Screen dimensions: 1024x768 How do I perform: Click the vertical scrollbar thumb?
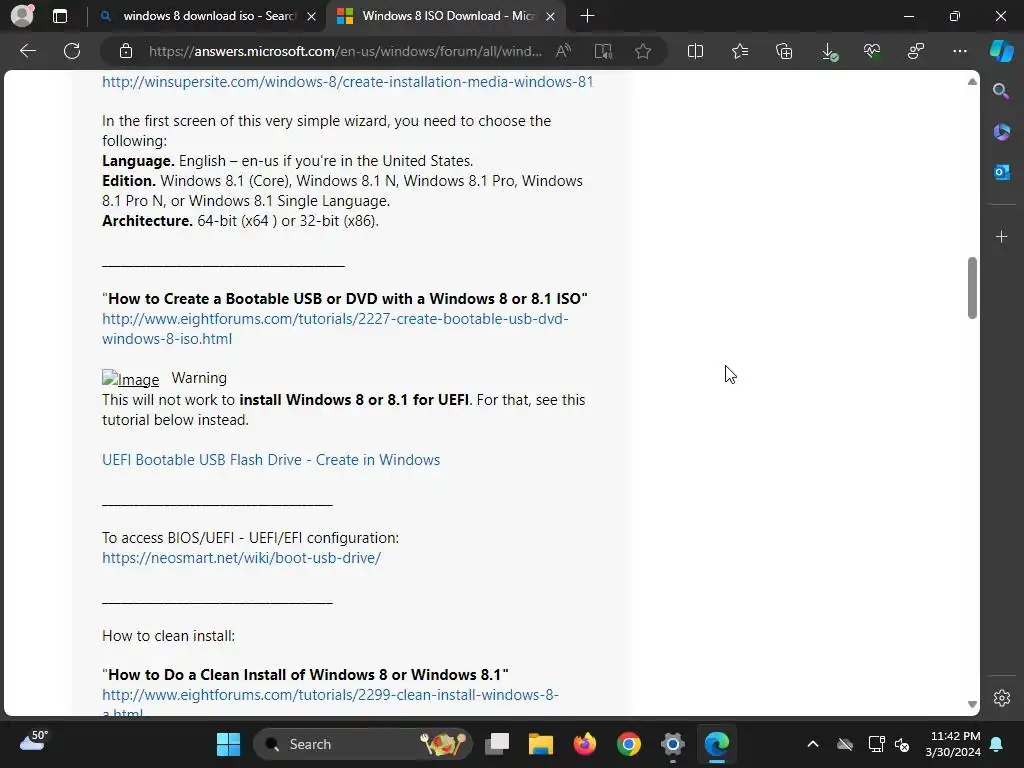pyautogui.click(x=972, y=288)
